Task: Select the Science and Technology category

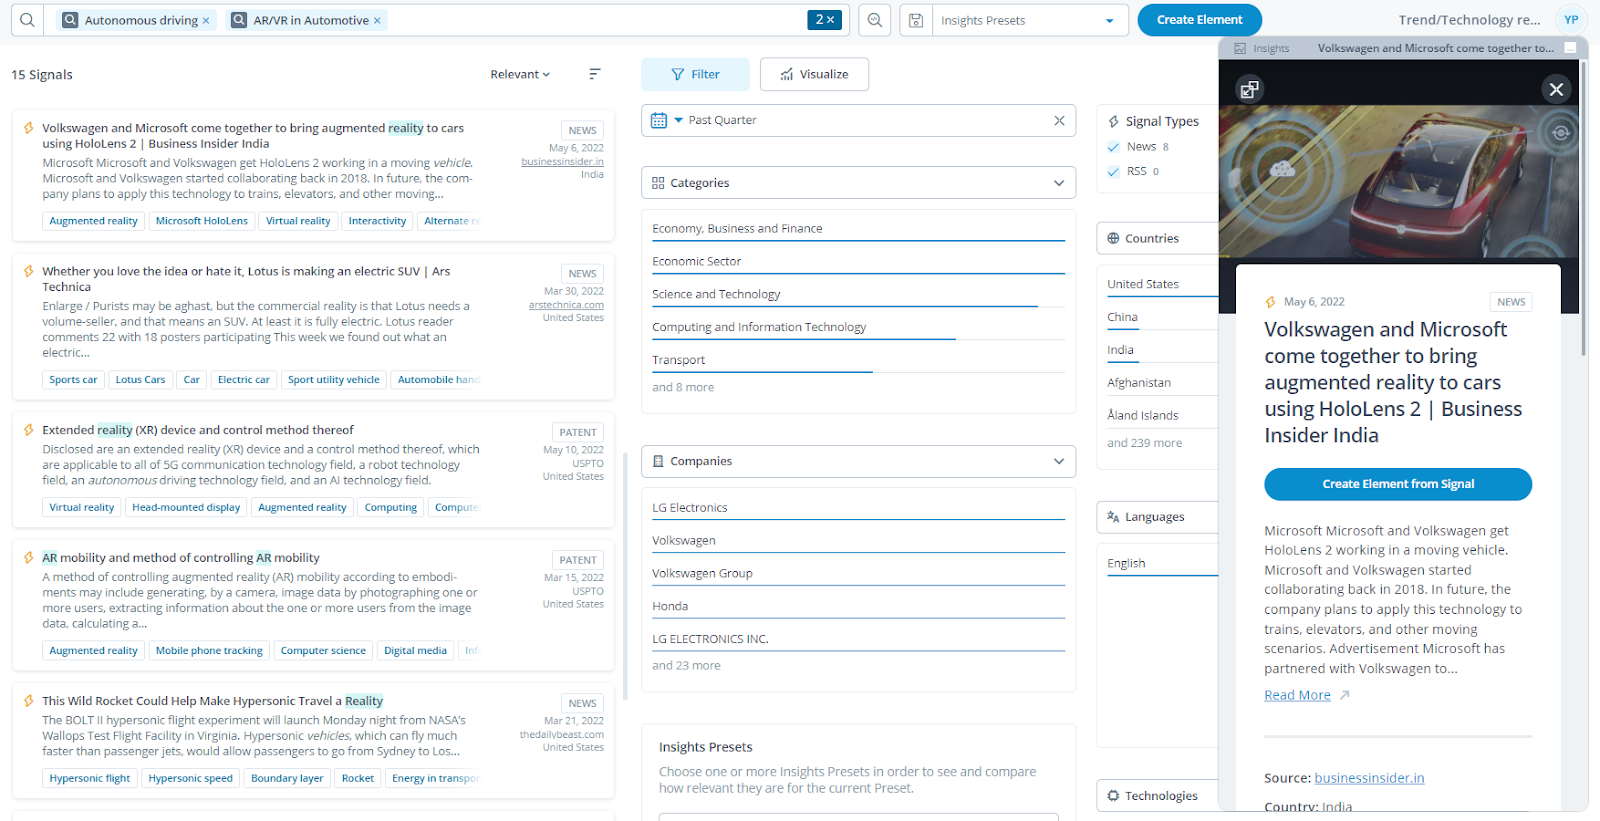Action: point(858,295)
